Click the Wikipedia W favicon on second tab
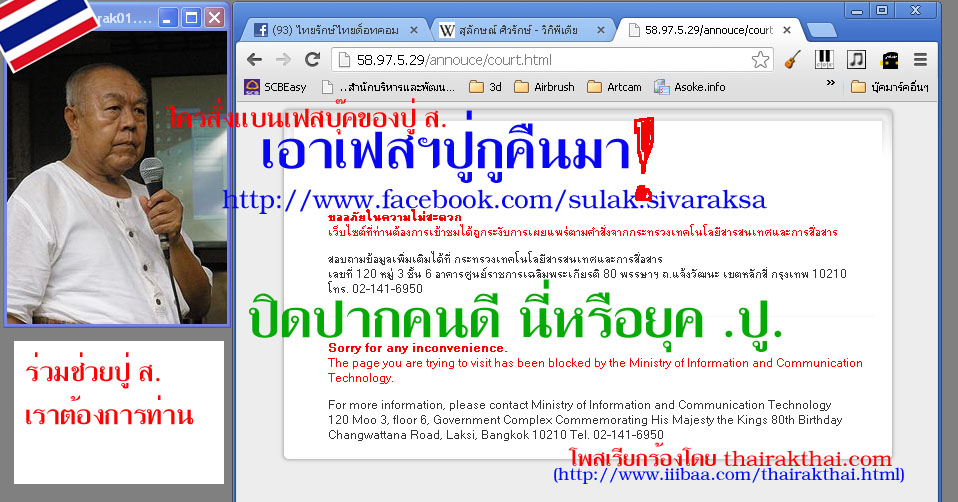Screen dimensions: 958x502 pyautogui.click(x=447, y=30)
